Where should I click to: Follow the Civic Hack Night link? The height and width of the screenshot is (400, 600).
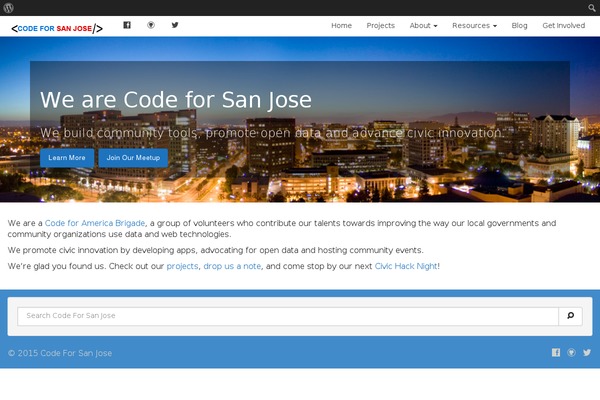[x=406, y=266]
